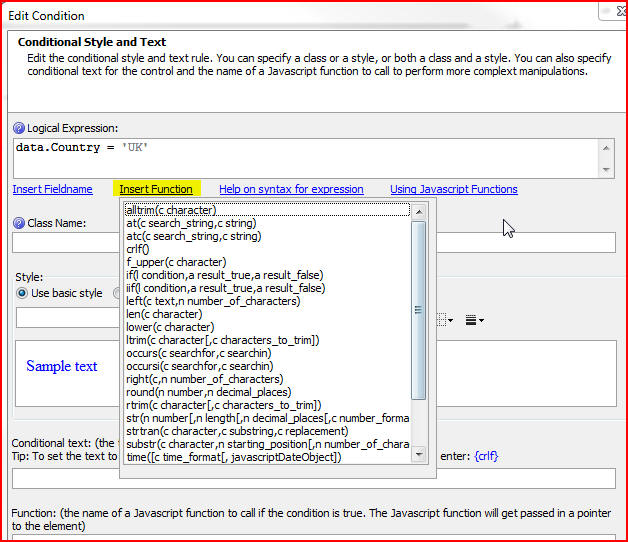This screenshot has height=542, width=628.
Task: Click into the Logical Expression text box
Action: 306,158
